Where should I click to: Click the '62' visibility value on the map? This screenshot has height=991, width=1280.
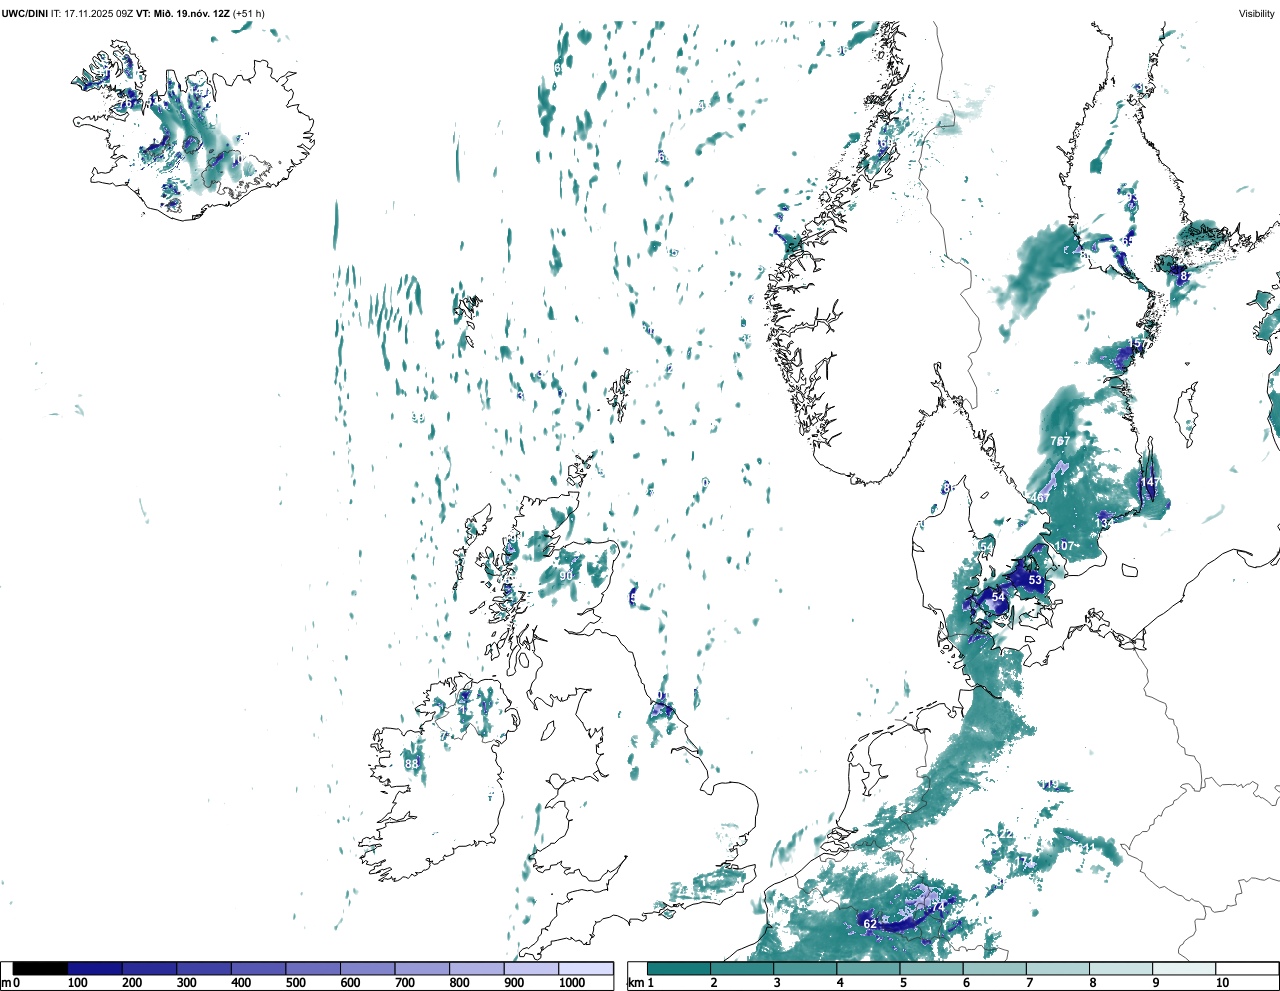pos(870,924)
